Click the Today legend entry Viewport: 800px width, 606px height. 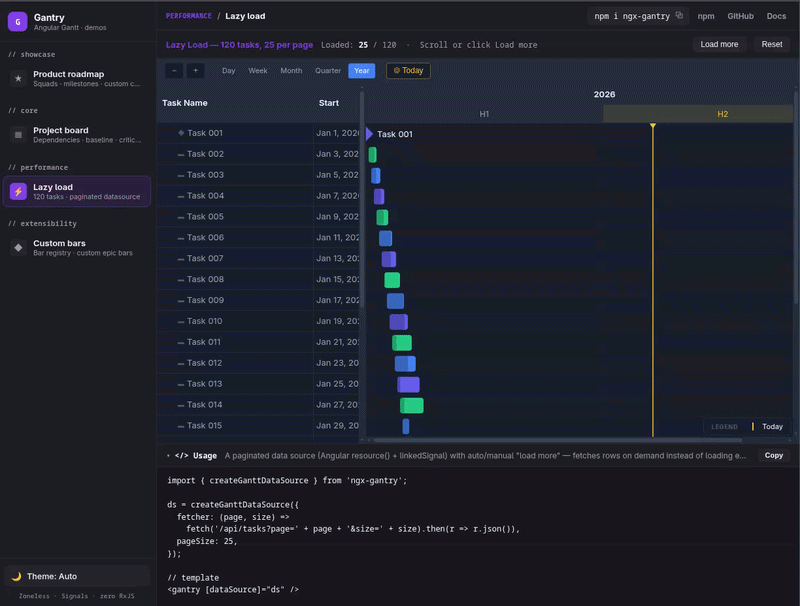[767, 426]
